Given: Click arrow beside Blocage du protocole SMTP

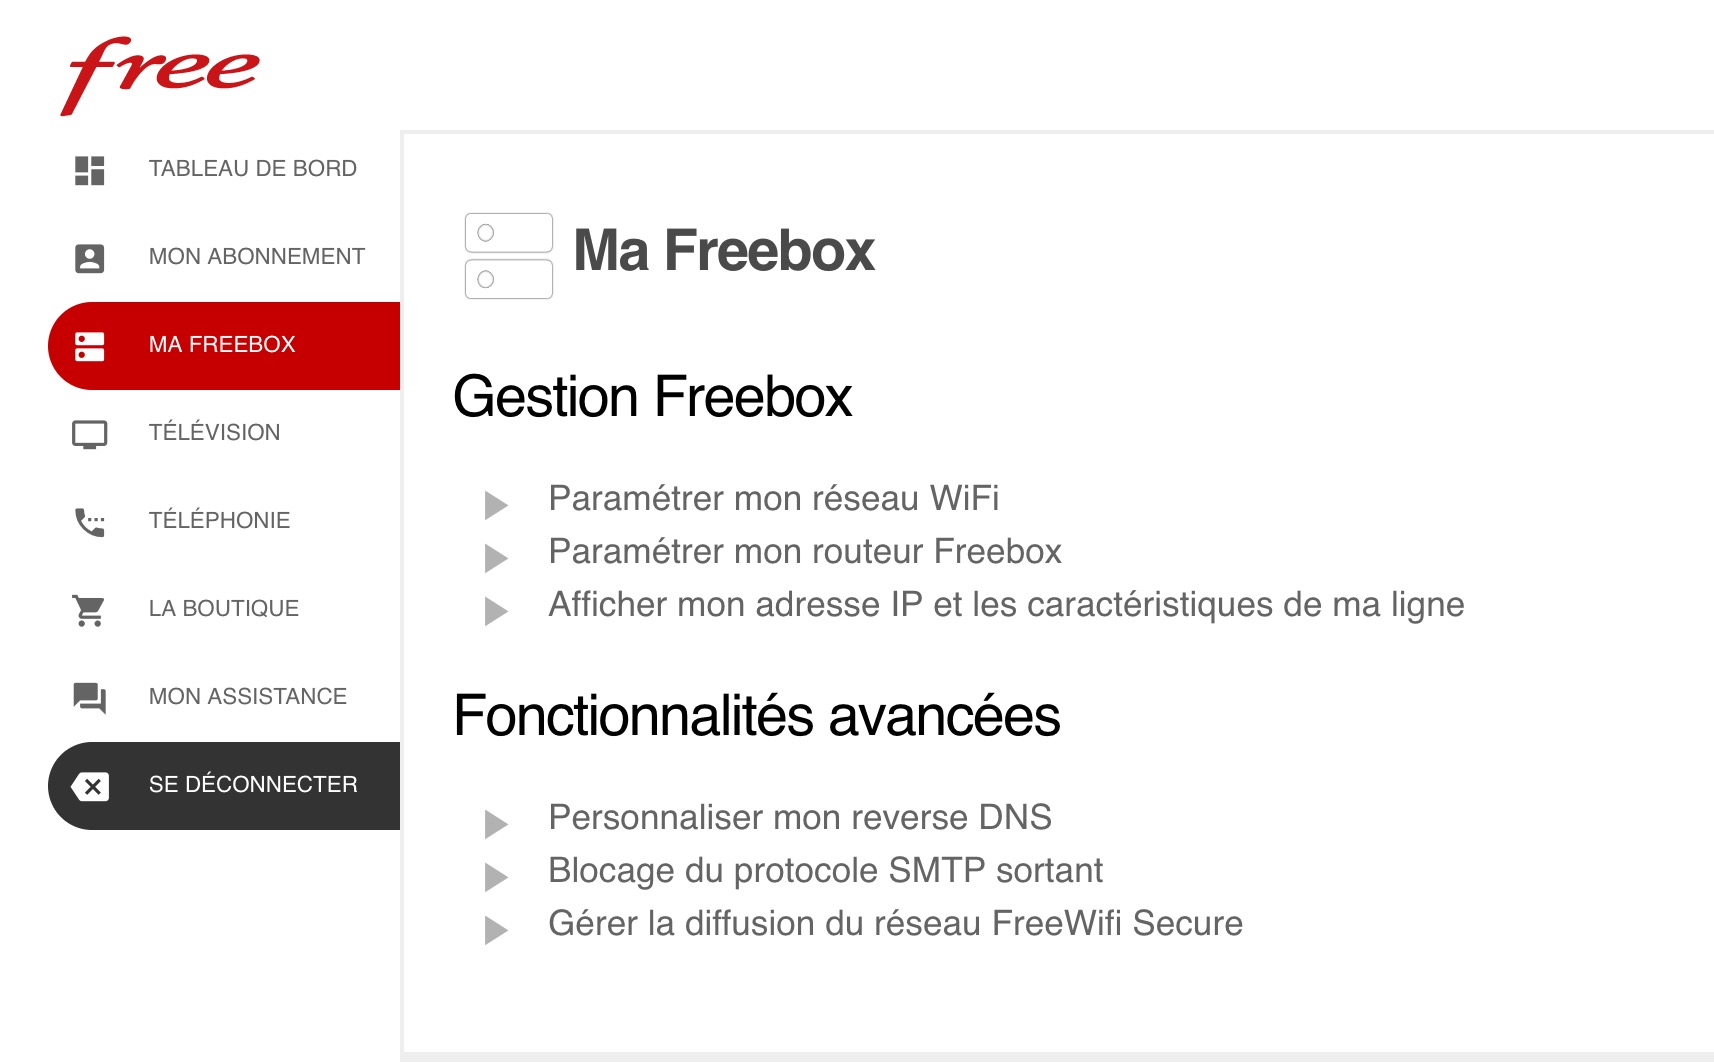Looking at the screenshot, I should 496,877.
